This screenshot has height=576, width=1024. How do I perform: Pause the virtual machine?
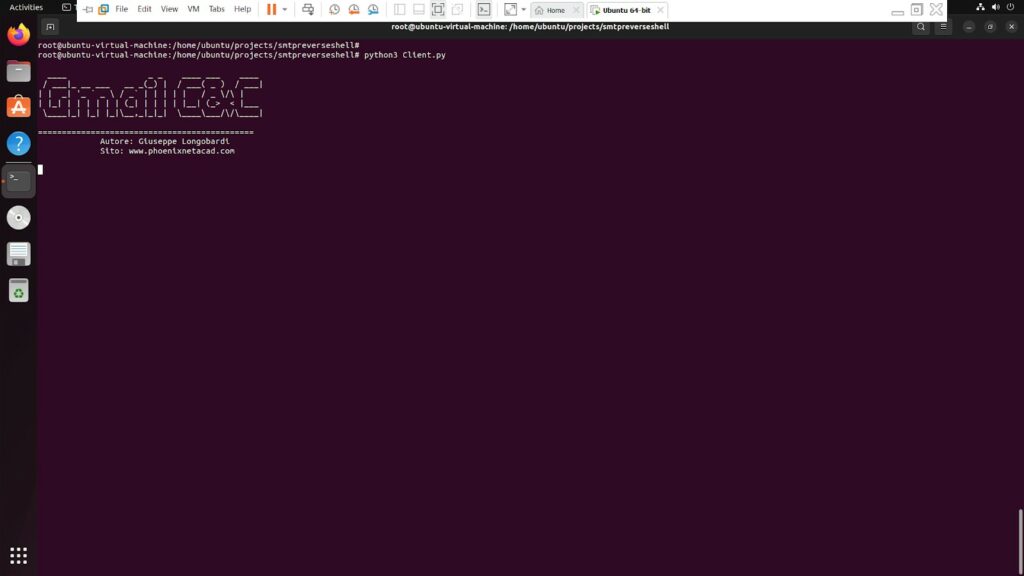[271, 10]
